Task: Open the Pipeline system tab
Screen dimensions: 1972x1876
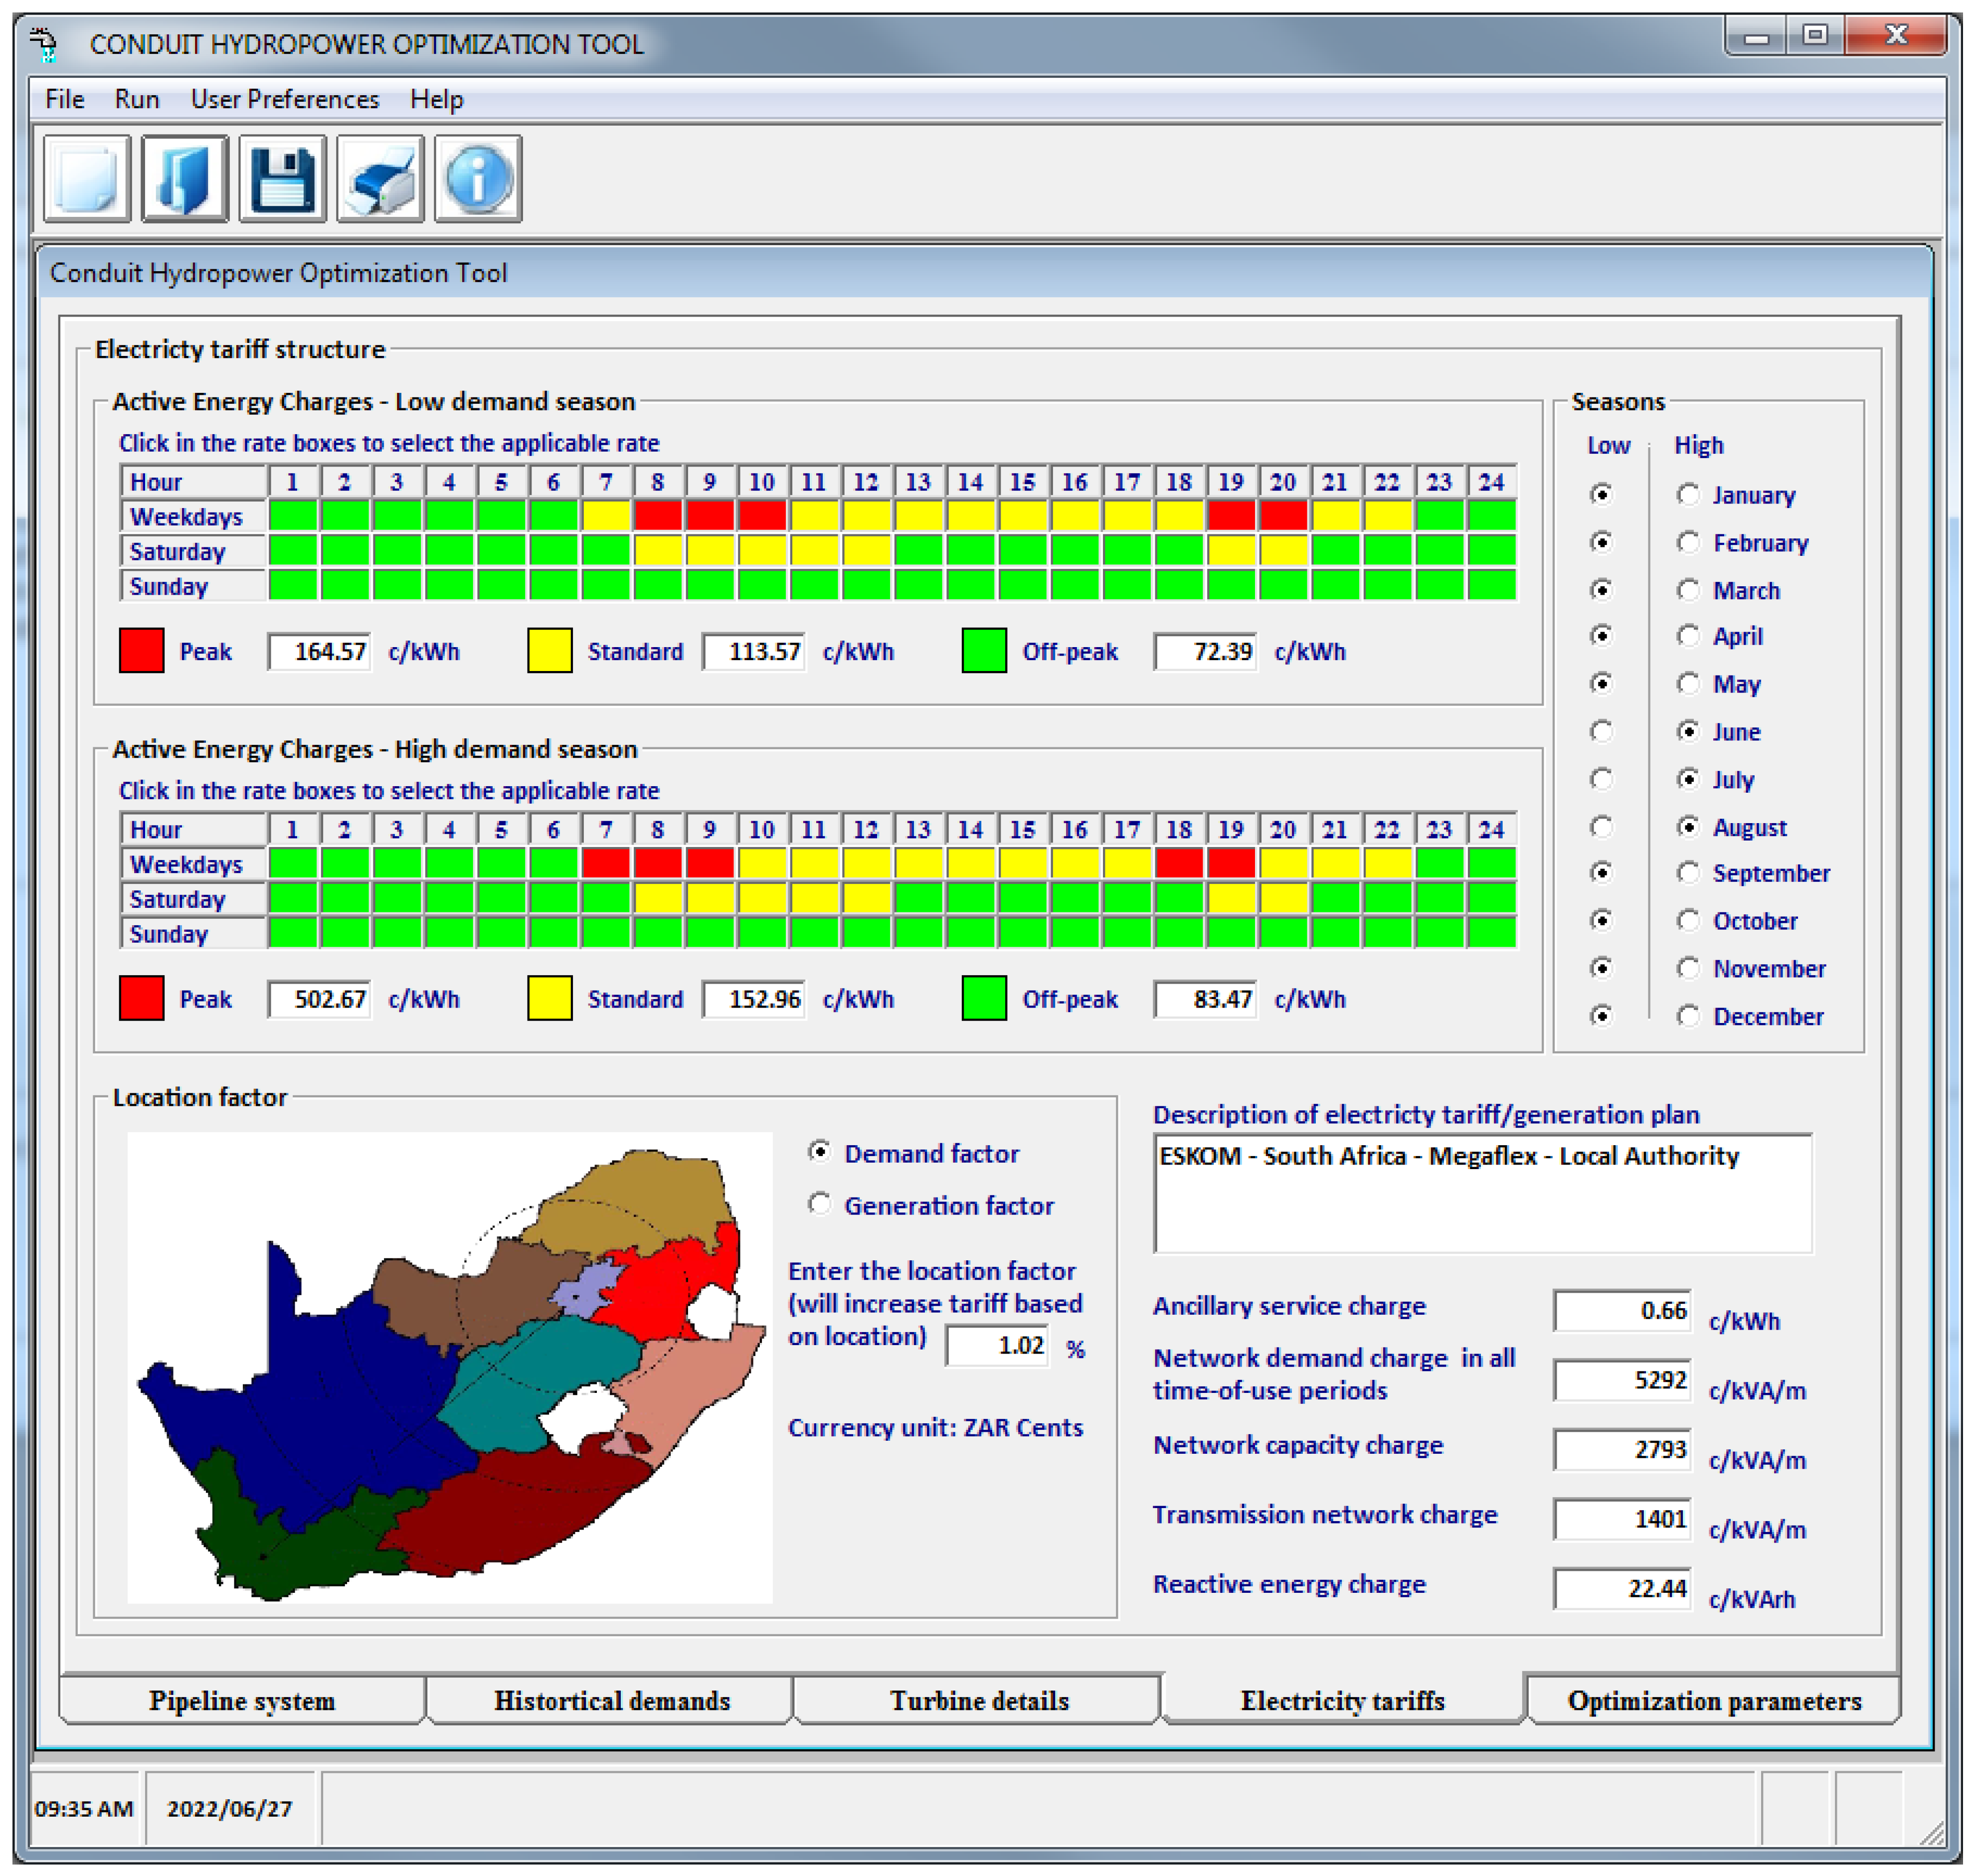Action: click(x=242, y=1700)
